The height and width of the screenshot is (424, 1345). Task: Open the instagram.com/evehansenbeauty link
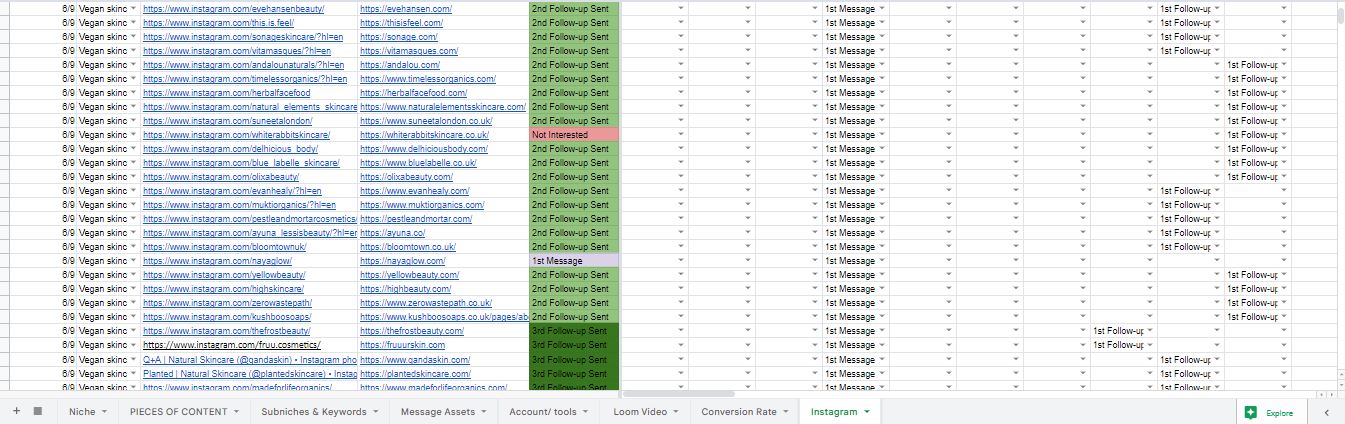(x=234, y=9)
